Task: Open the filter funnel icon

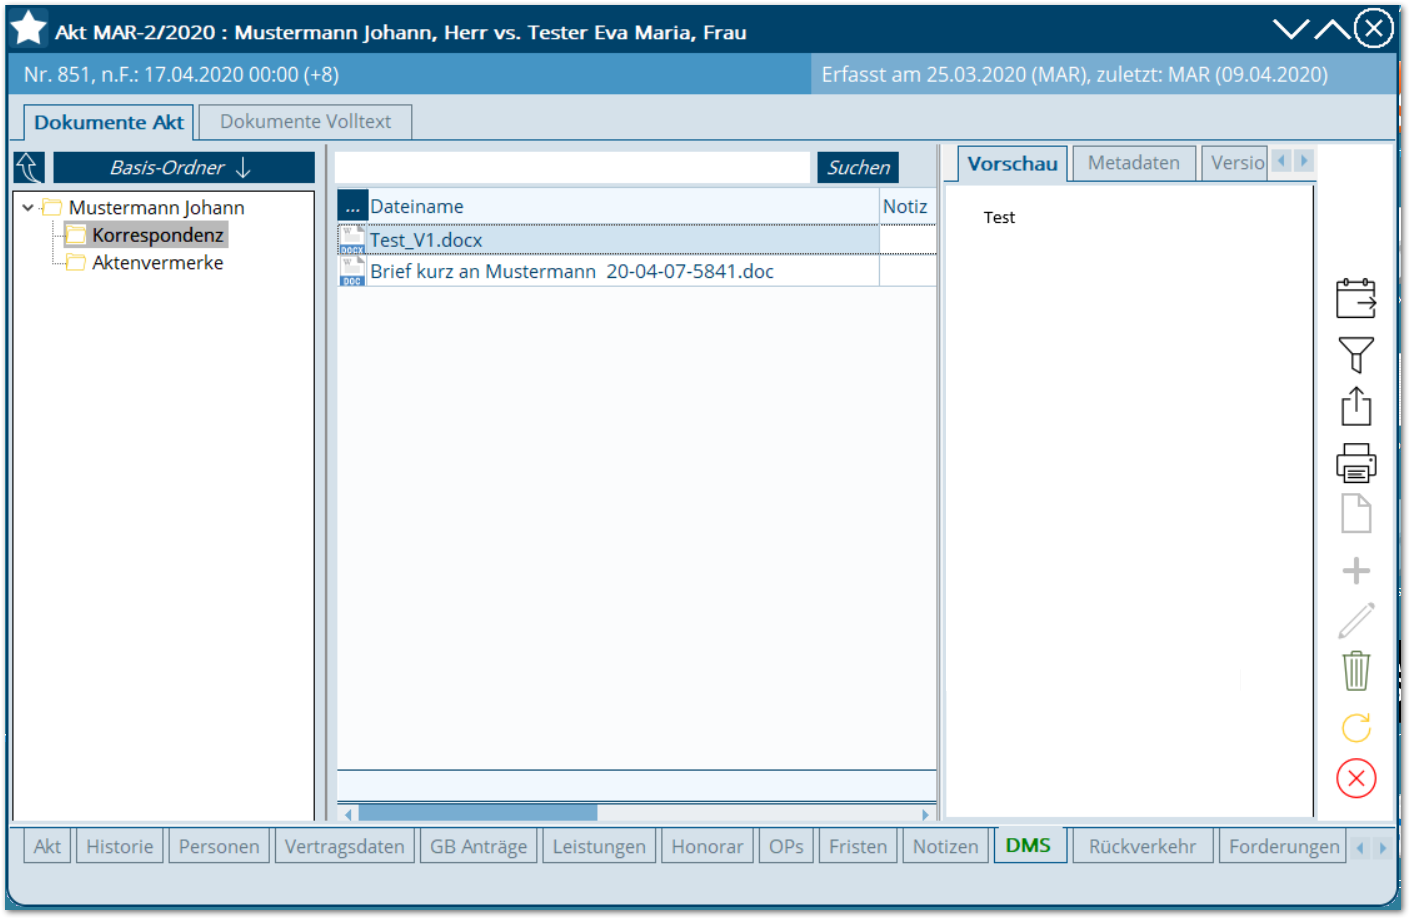Action: click(1356, 354)
